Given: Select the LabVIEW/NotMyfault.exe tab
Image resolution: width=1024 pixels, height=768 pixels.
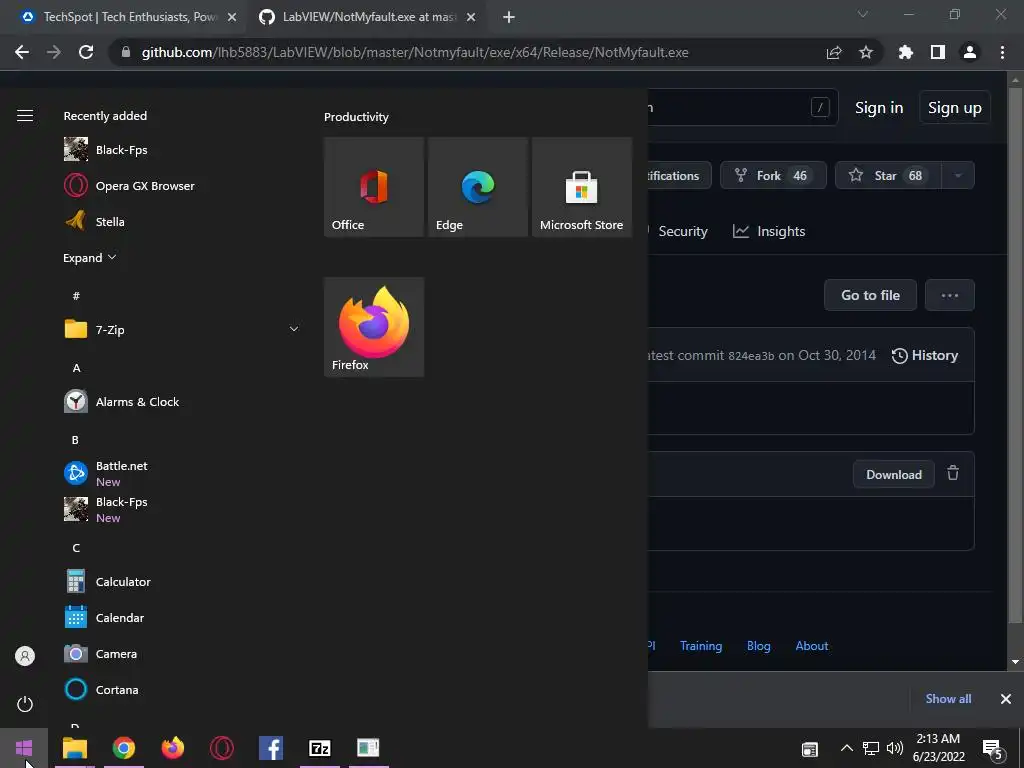Looking at the screenshot, I should (366, 17).
